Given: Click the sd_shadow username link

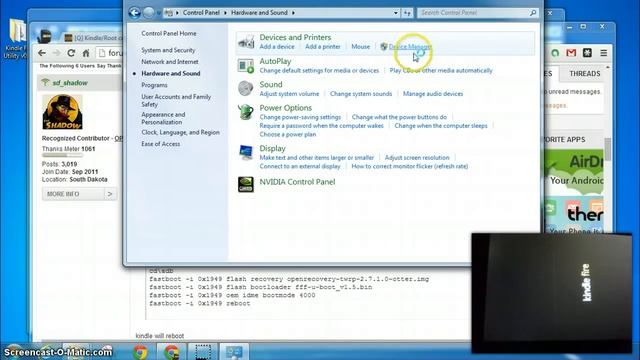Looking at the screenshot, I should [70, 83].
